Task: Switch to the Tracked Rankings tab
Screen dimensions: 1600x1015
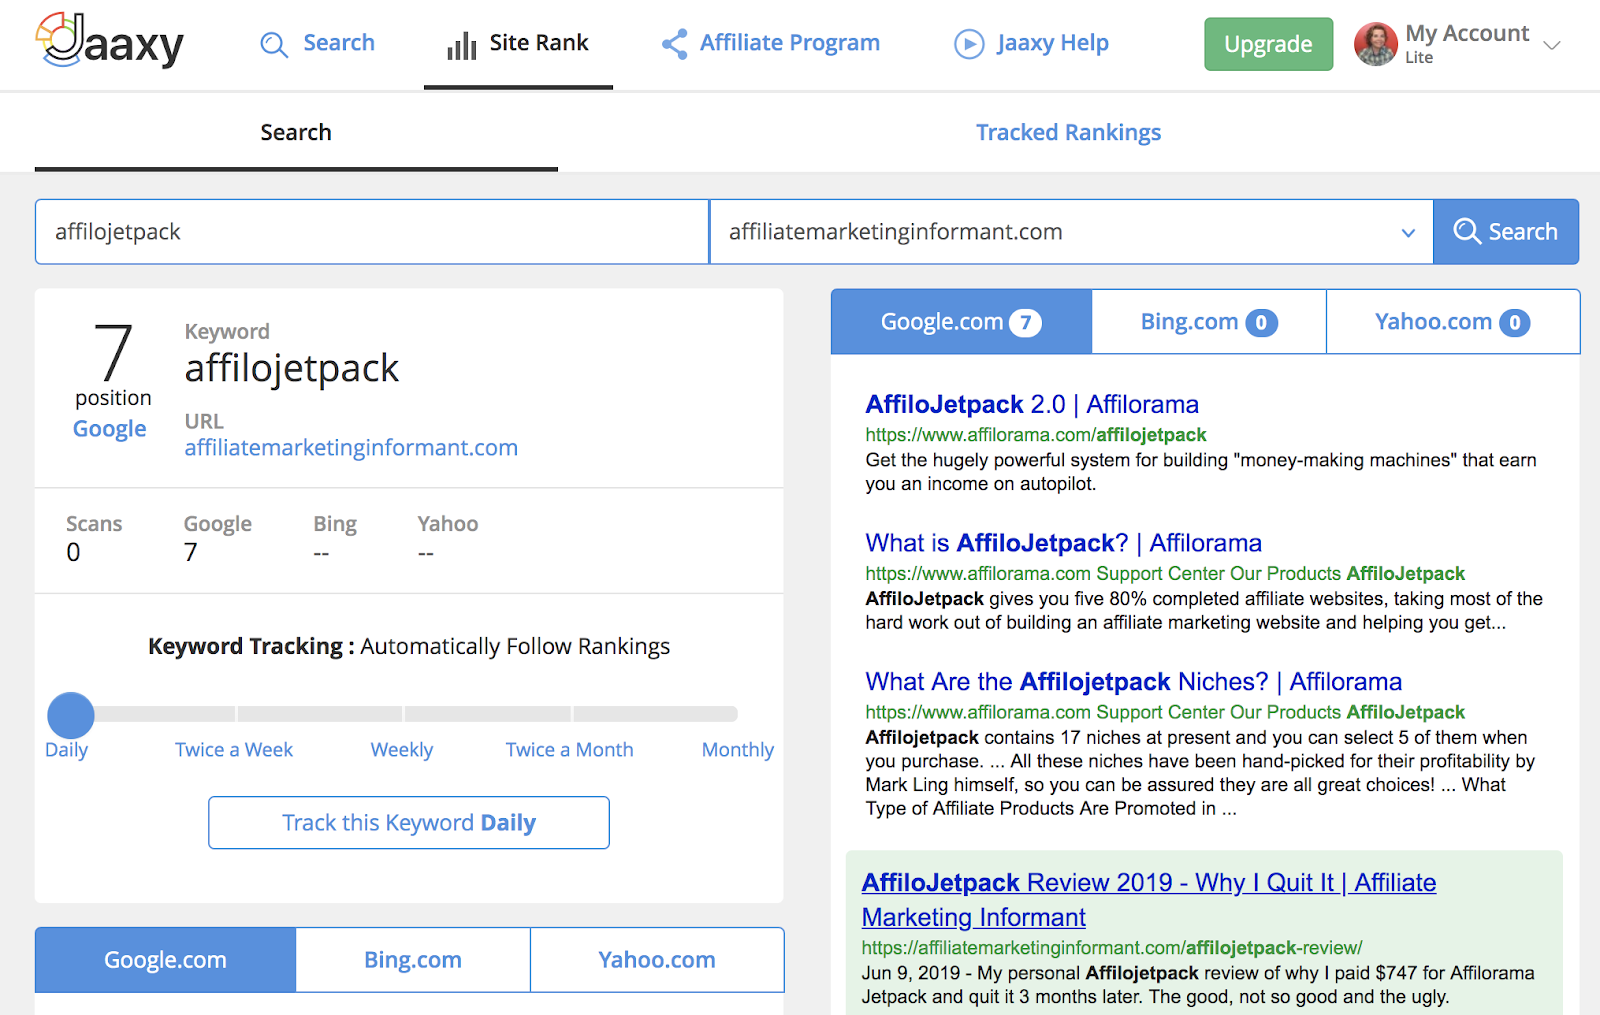Action: coord(1068,132)
